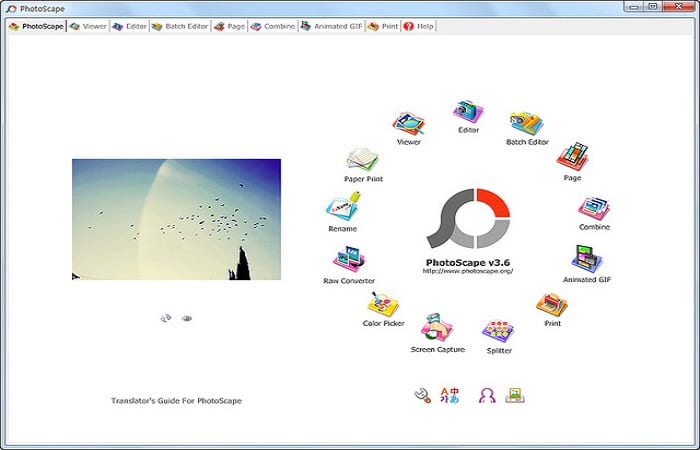Open the Rename tool icon

tap(343, 206)
